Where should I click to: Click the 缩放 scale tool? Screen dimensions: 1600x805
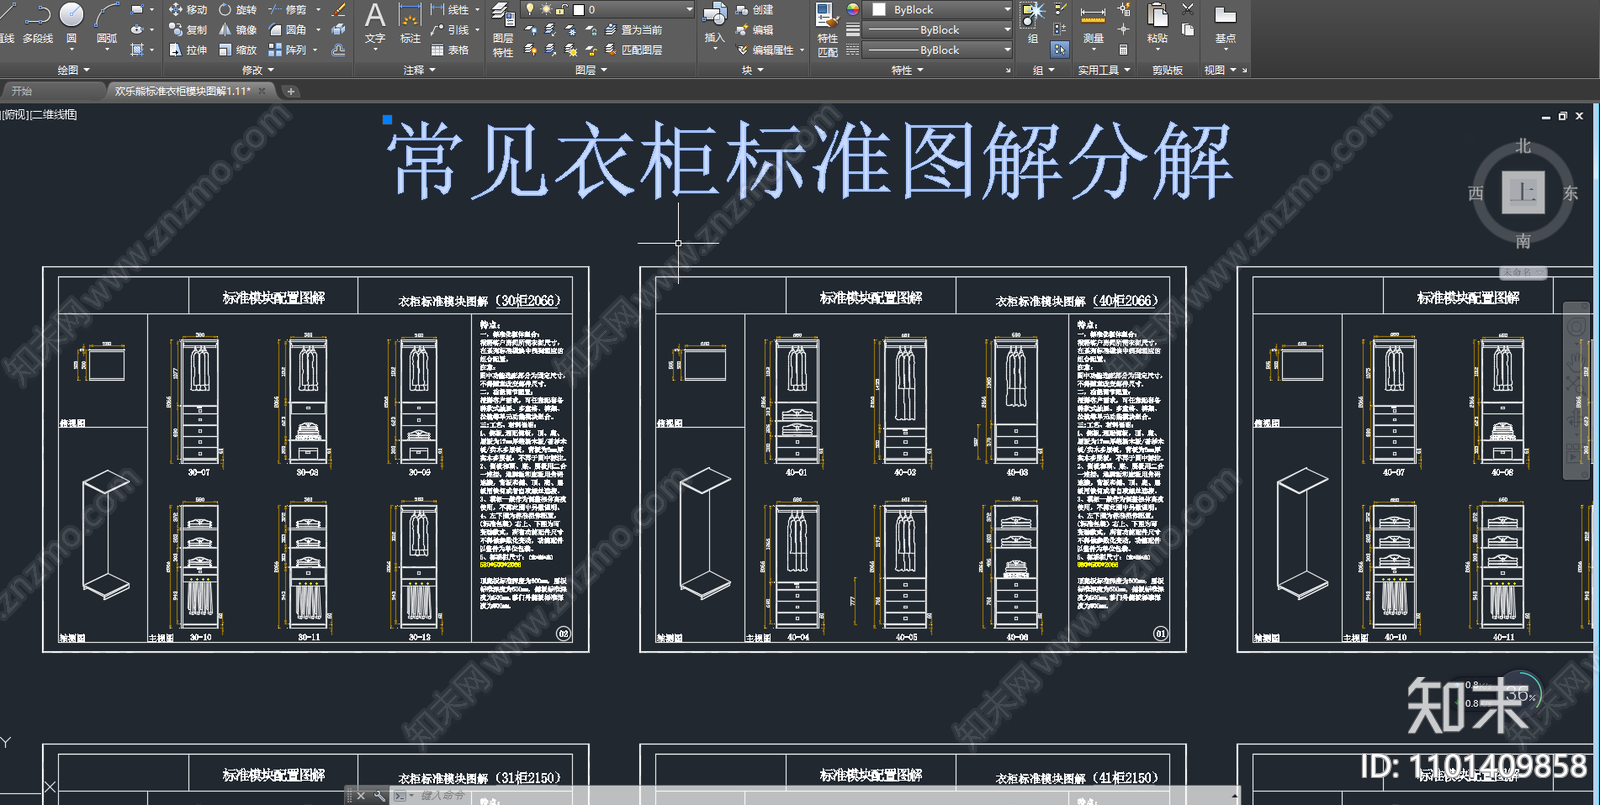[238, 49]
